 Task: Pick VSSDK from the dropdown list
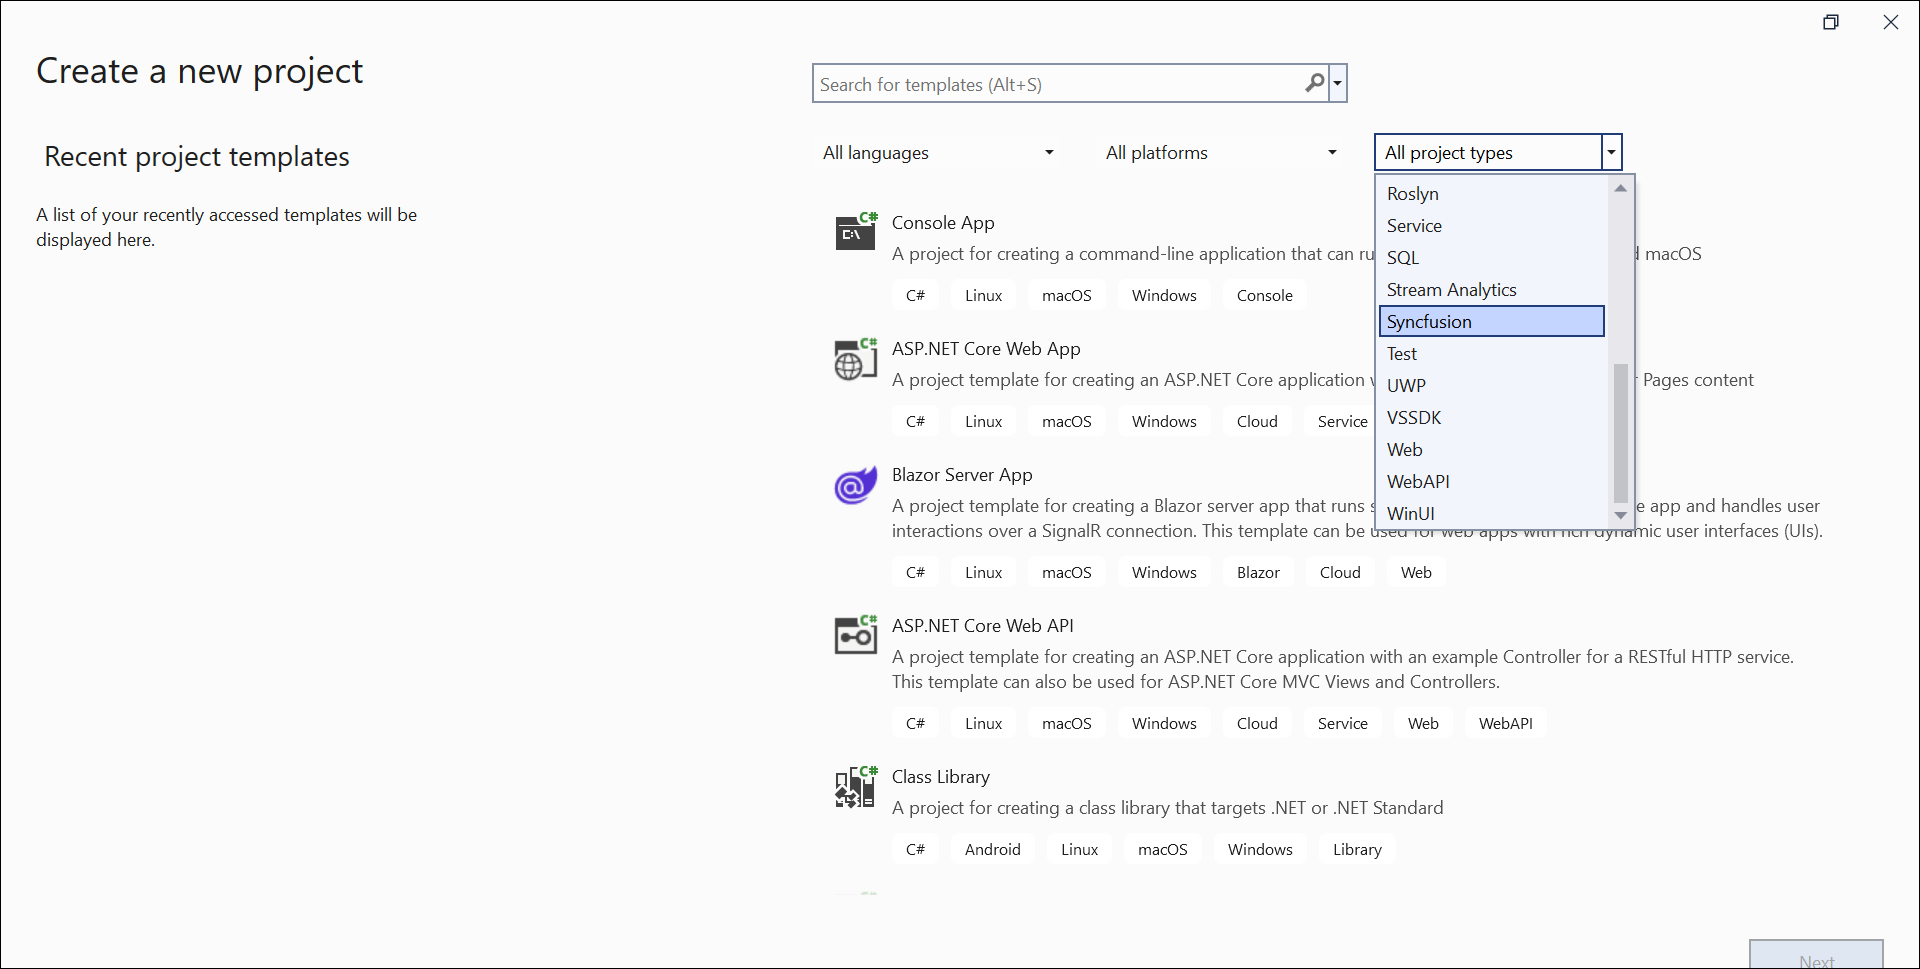click(x=1491, y=418)
